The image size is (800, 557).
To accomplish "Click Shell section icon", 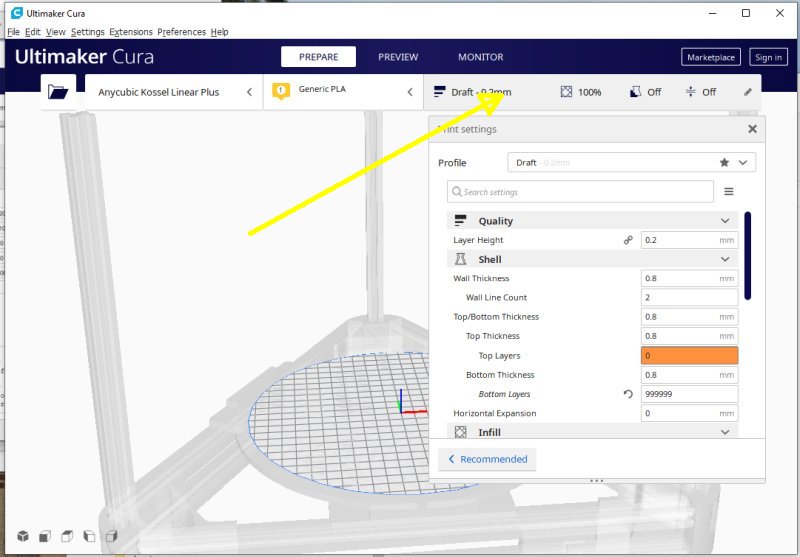I will coord(460,259).
